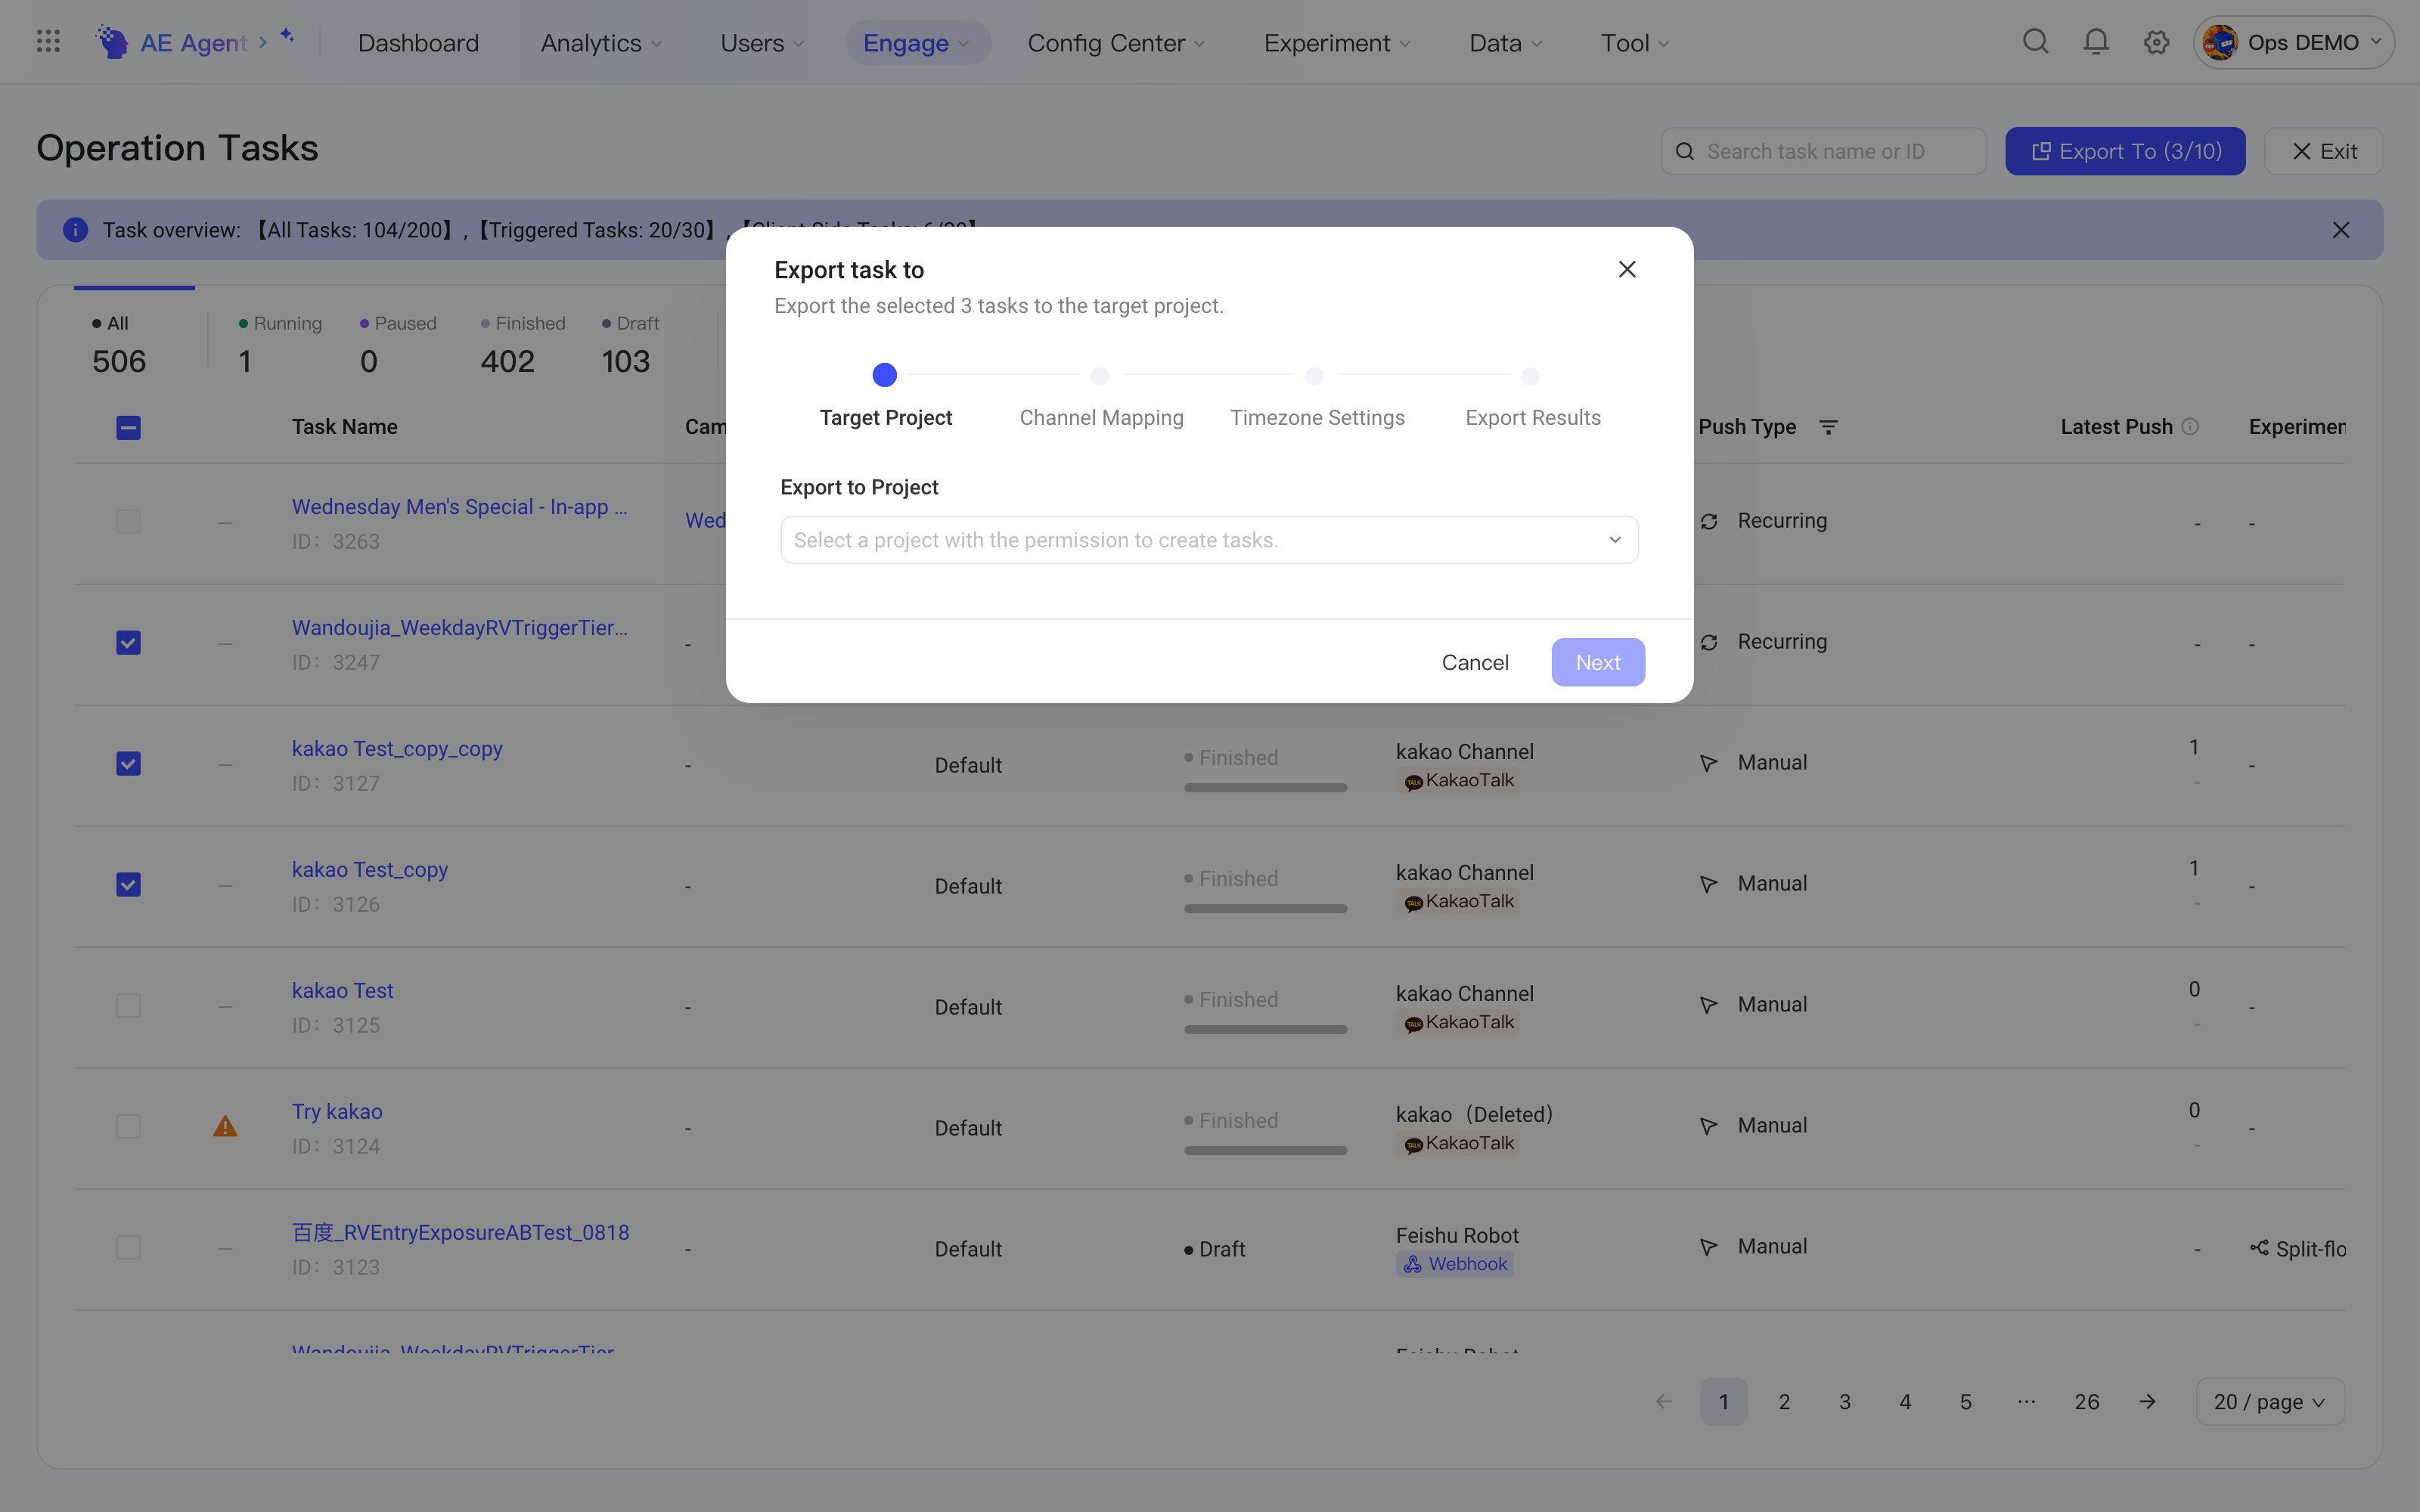Select the Draft status tab
Screen dimensions: 2420x1512
630,344
